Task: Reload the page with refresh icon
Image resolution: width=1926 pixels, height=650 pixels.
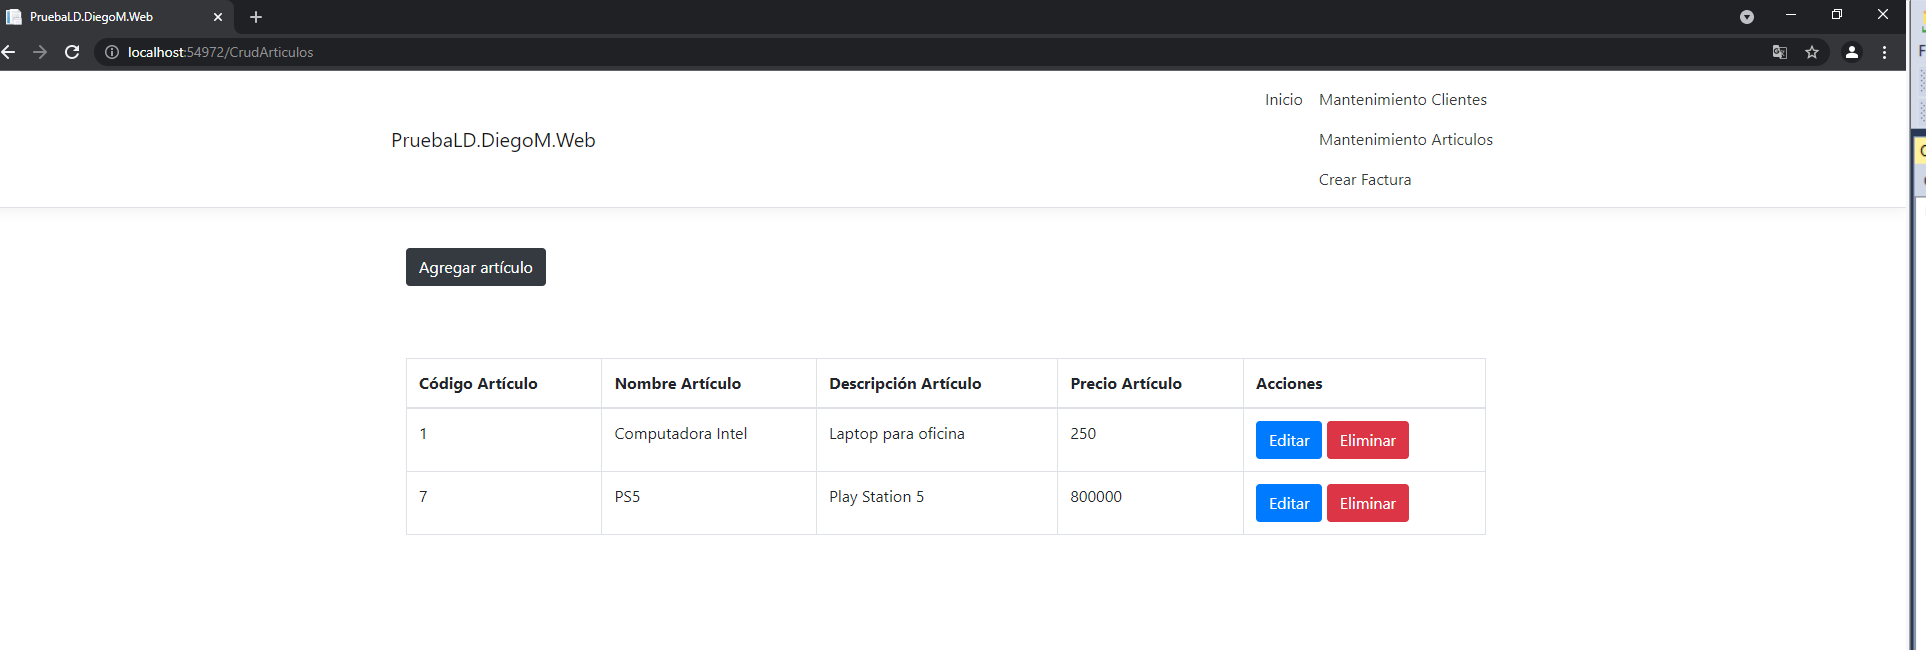Action: 72,52
